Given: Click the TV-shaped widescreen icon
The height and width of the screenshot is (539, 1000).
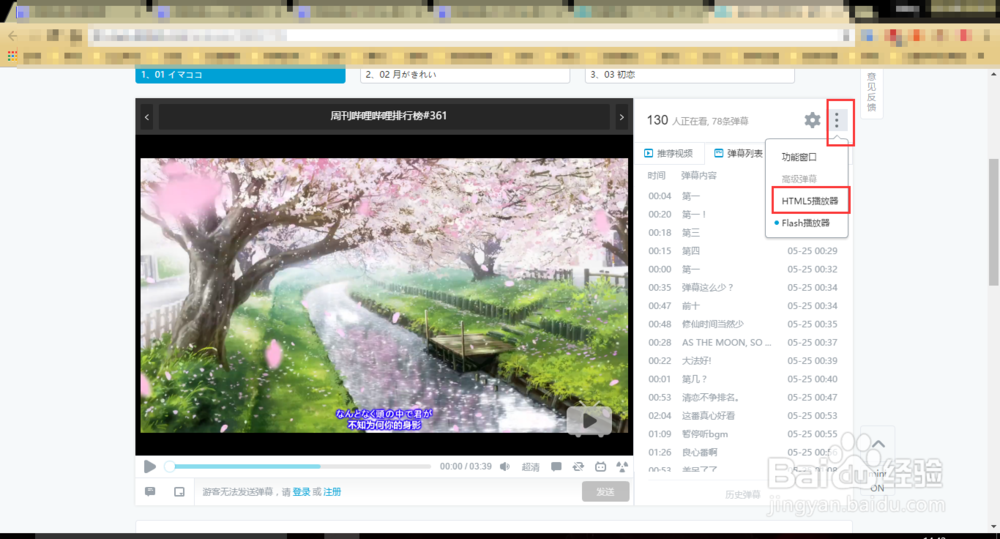Looking at the screenshot, I should tap(600, 467).
